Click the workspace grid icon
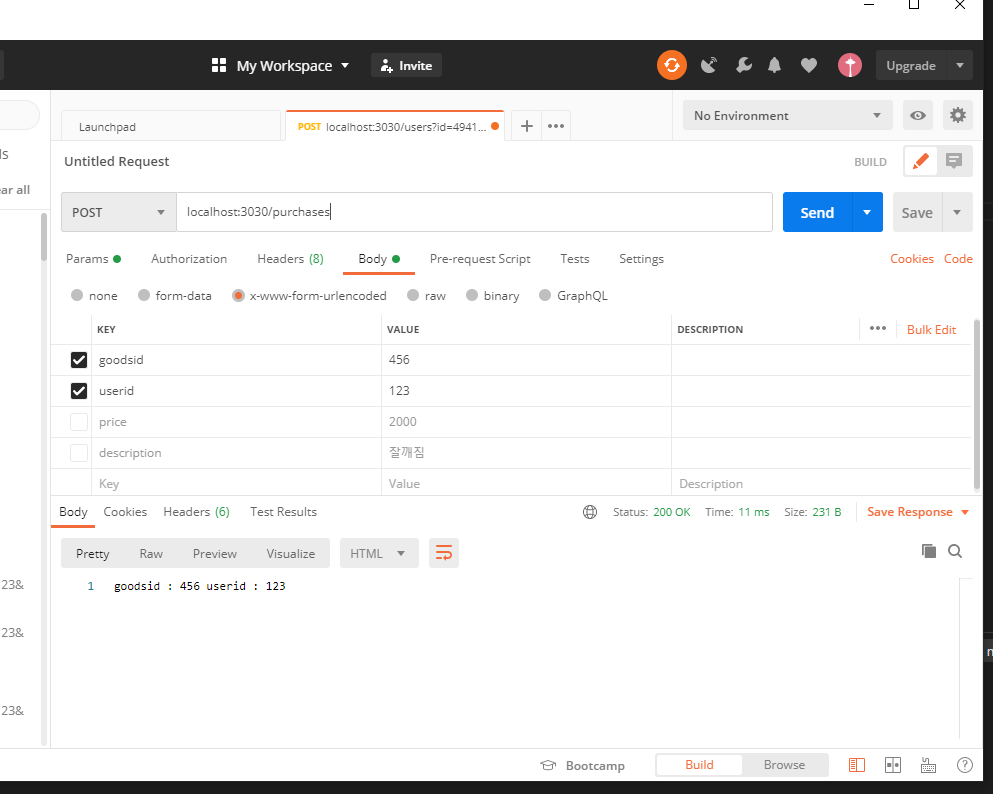Viewport: 993px width, 794px height. 218,65
